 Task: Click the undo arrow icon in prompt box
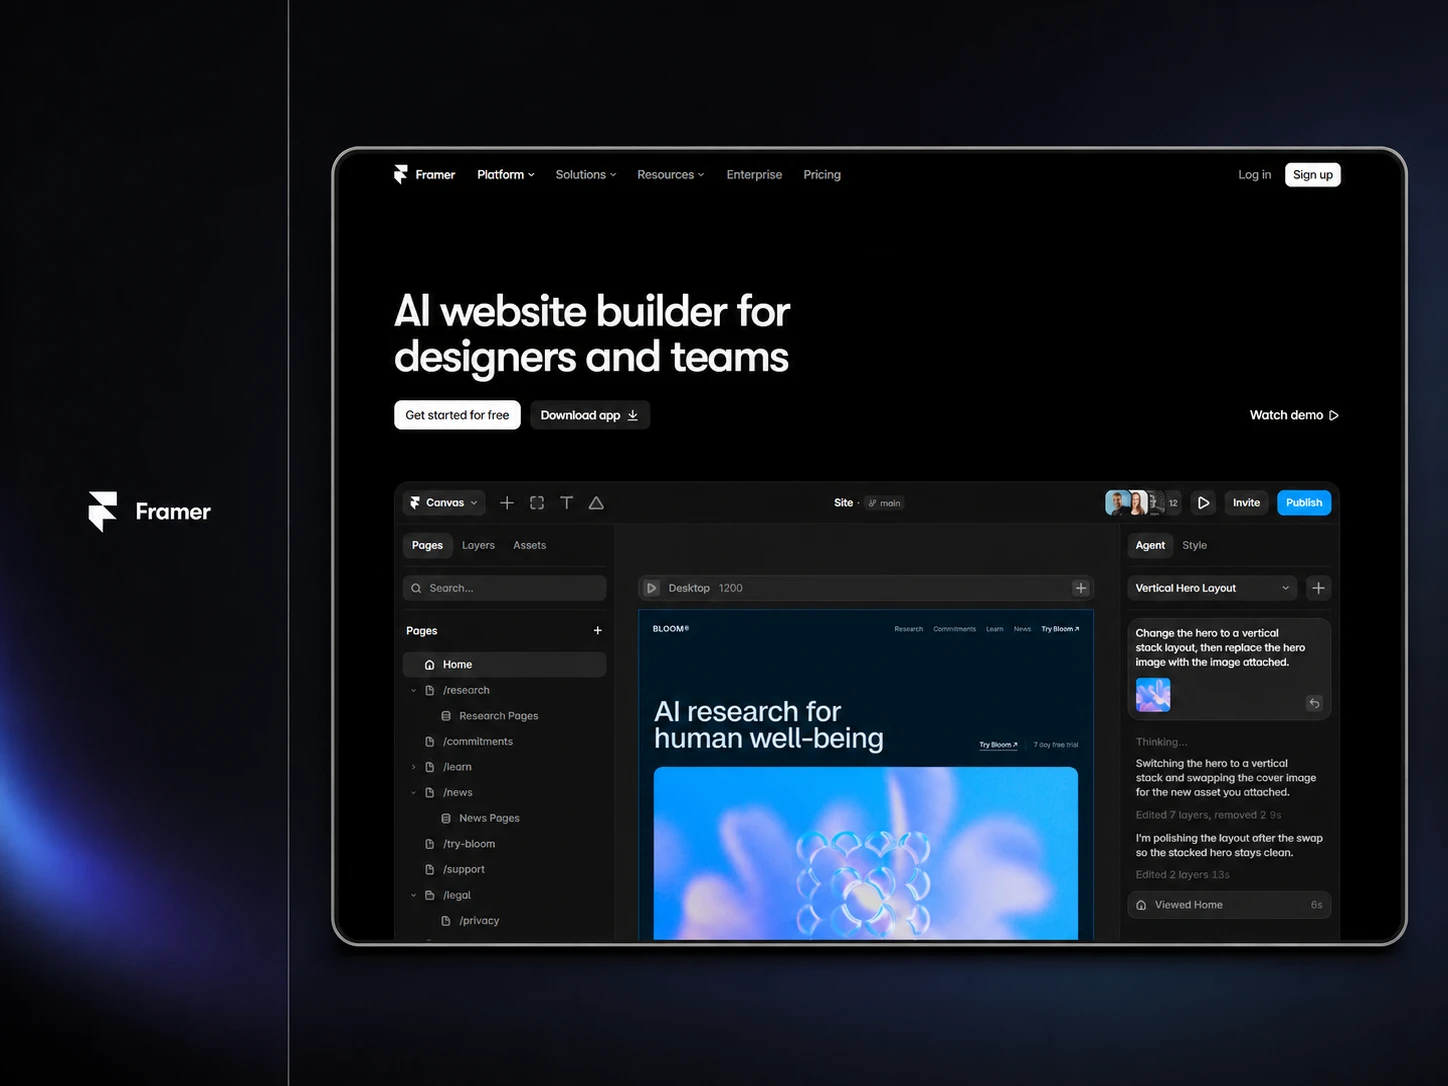click(1314, 704)
